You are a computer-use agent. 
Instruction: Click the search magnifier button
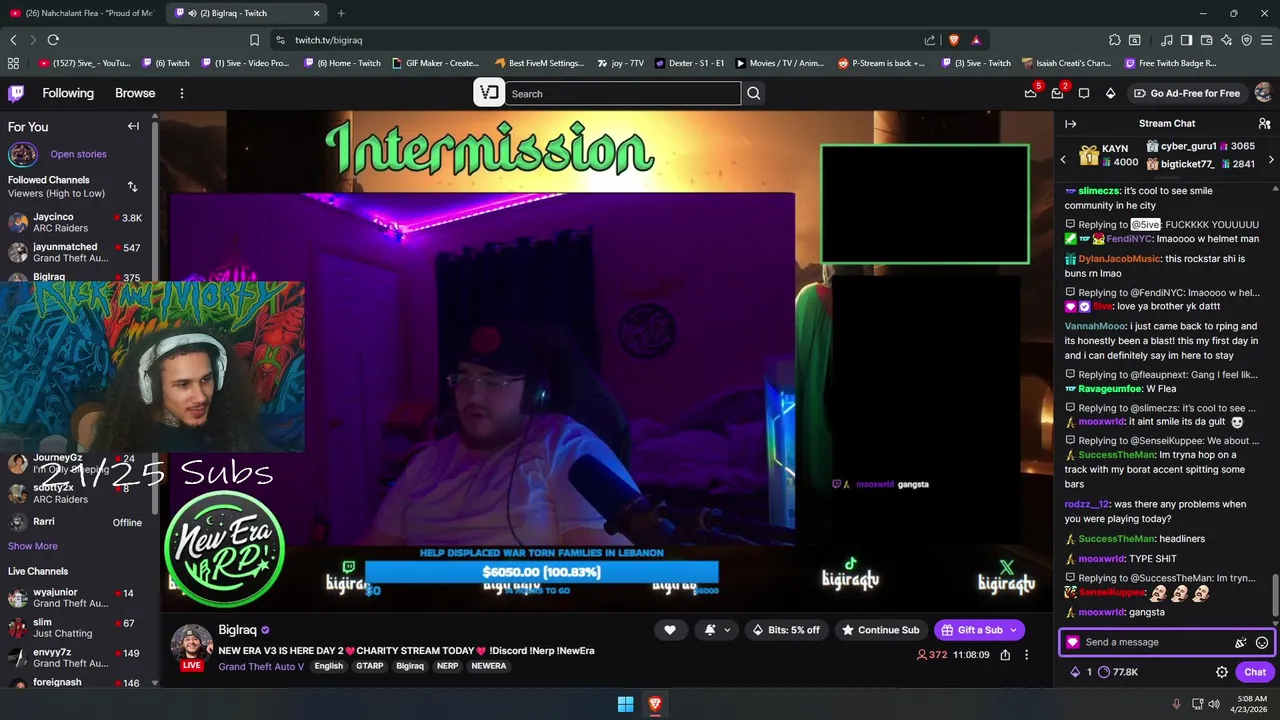point(754,93)
